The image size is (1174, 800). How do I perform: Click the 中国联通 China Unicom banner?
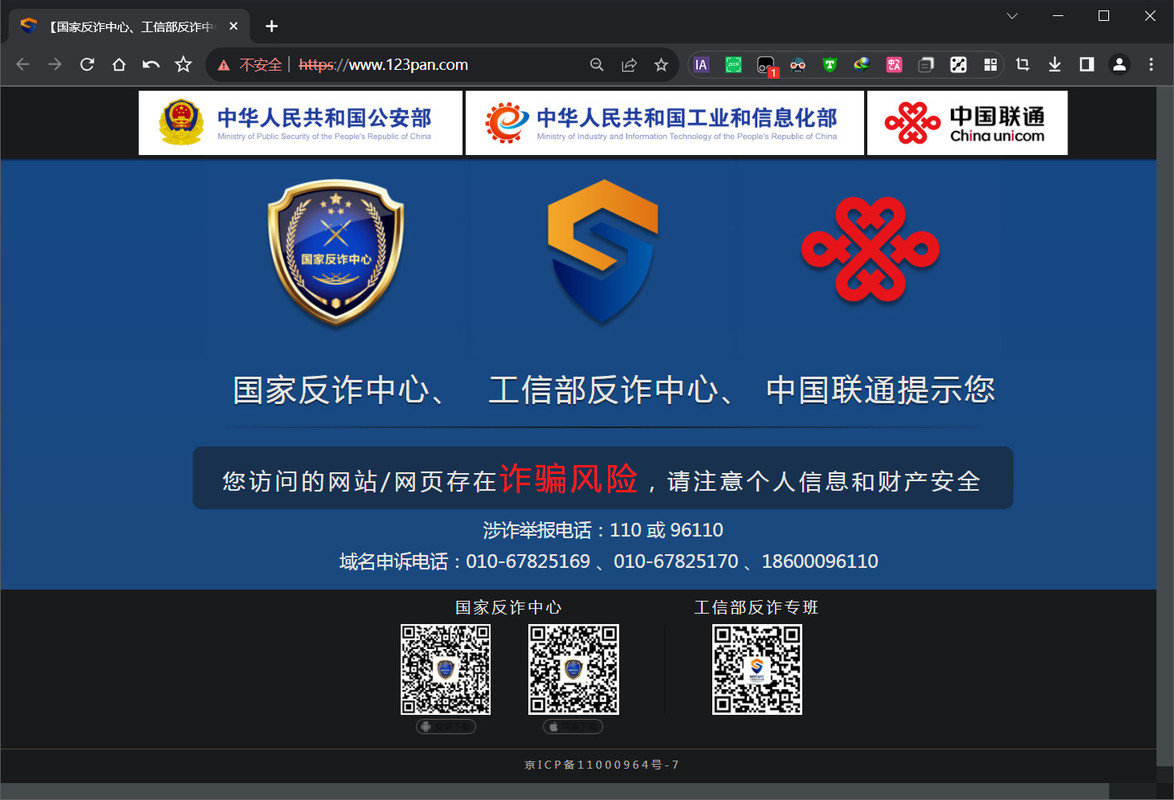pyautogui.click(x=967, y=123)
